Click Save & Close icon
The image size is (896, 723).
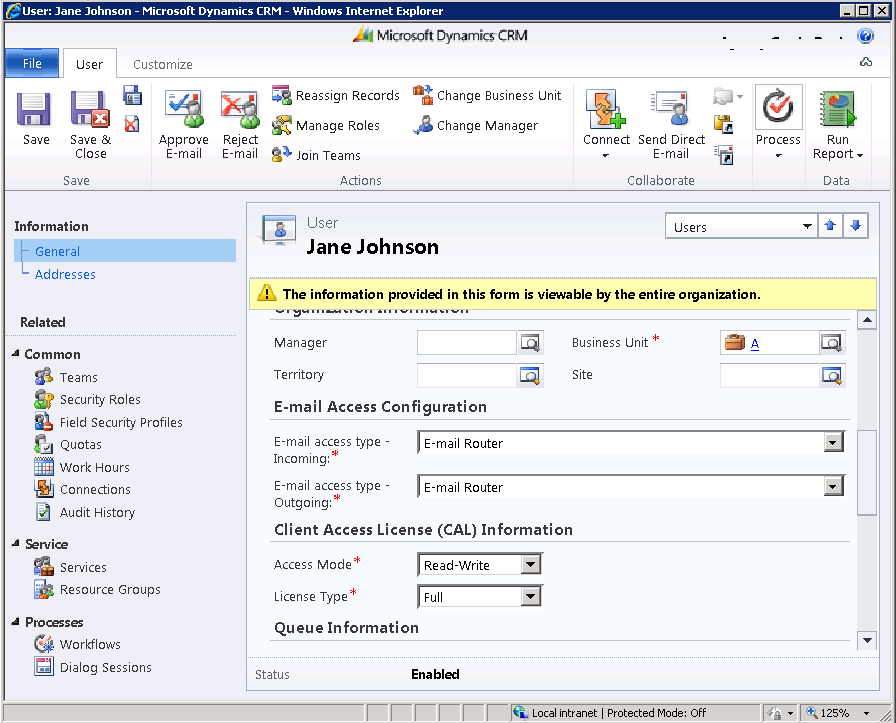pyautogui.click(x=90, y=109)
